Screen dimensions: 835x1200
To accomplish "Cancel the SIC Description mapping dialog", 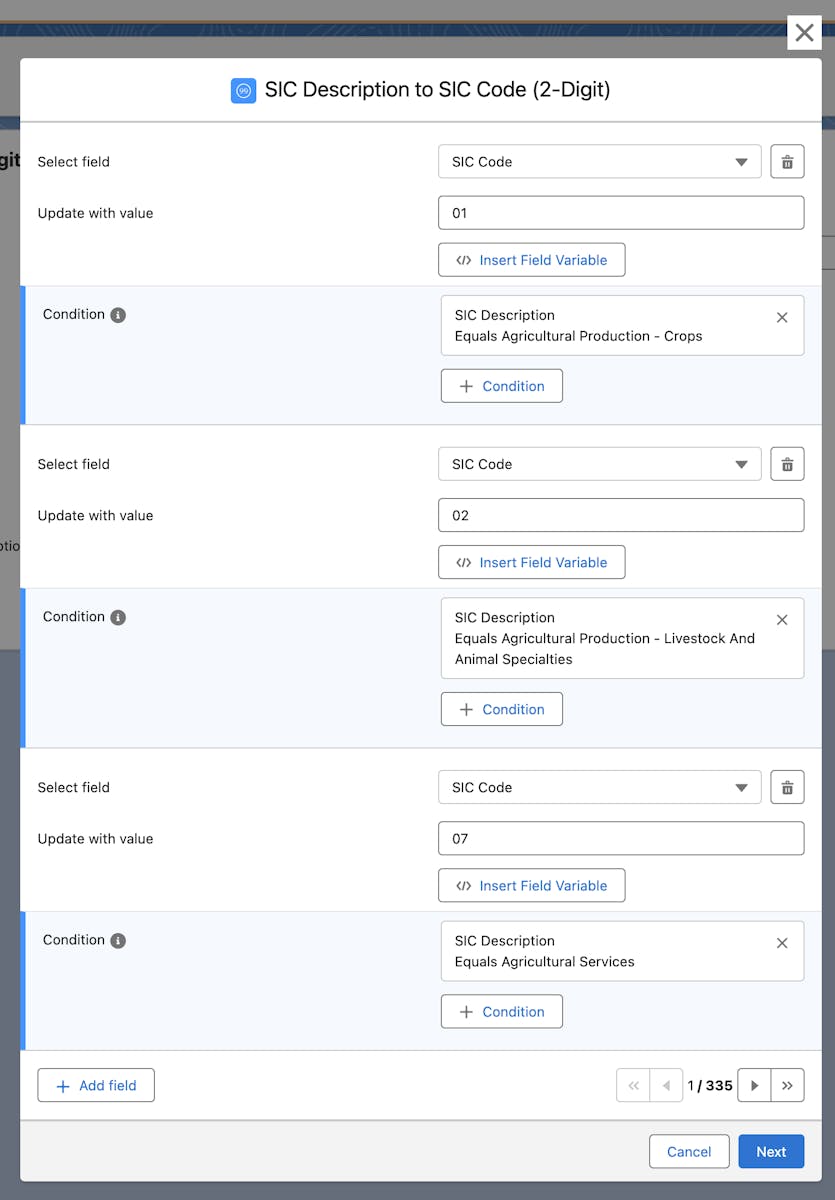I will click(x=689, y=1151).
